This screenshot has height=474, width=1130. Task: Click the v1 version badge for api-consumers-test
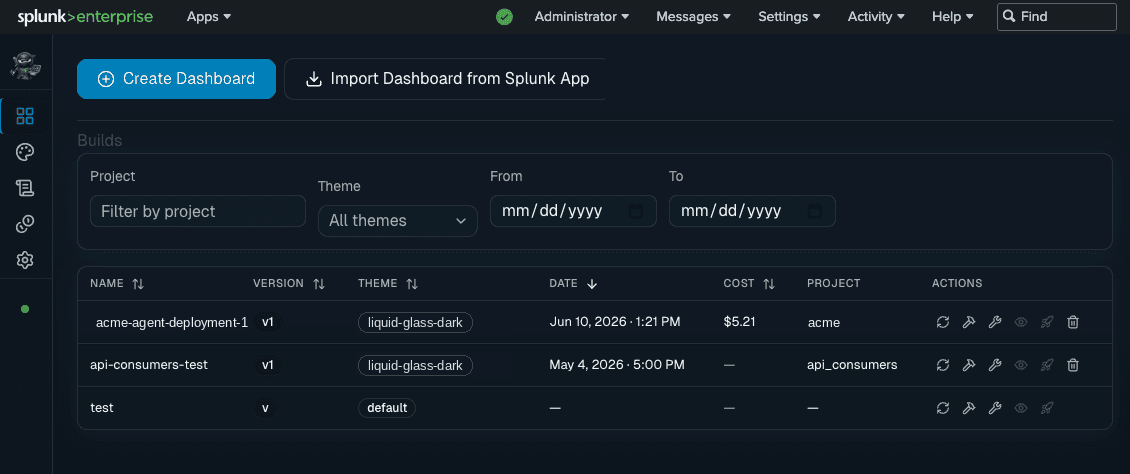coord(267,365)
